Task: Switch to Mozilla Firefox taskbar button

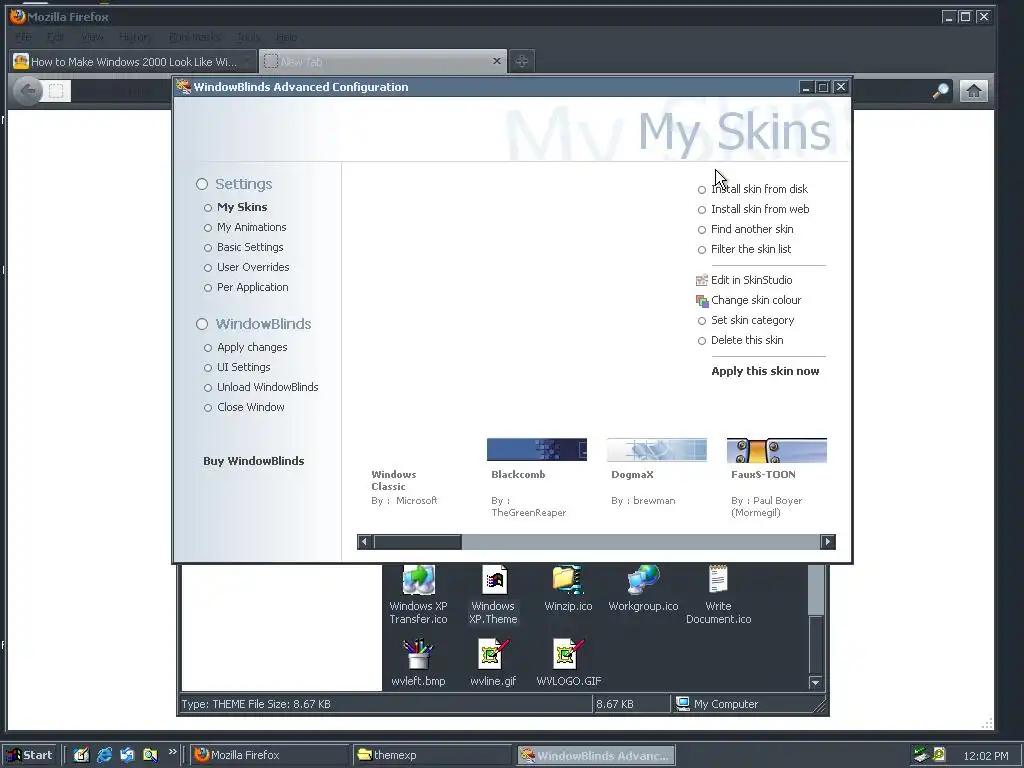Action: [x=269, y=755]
